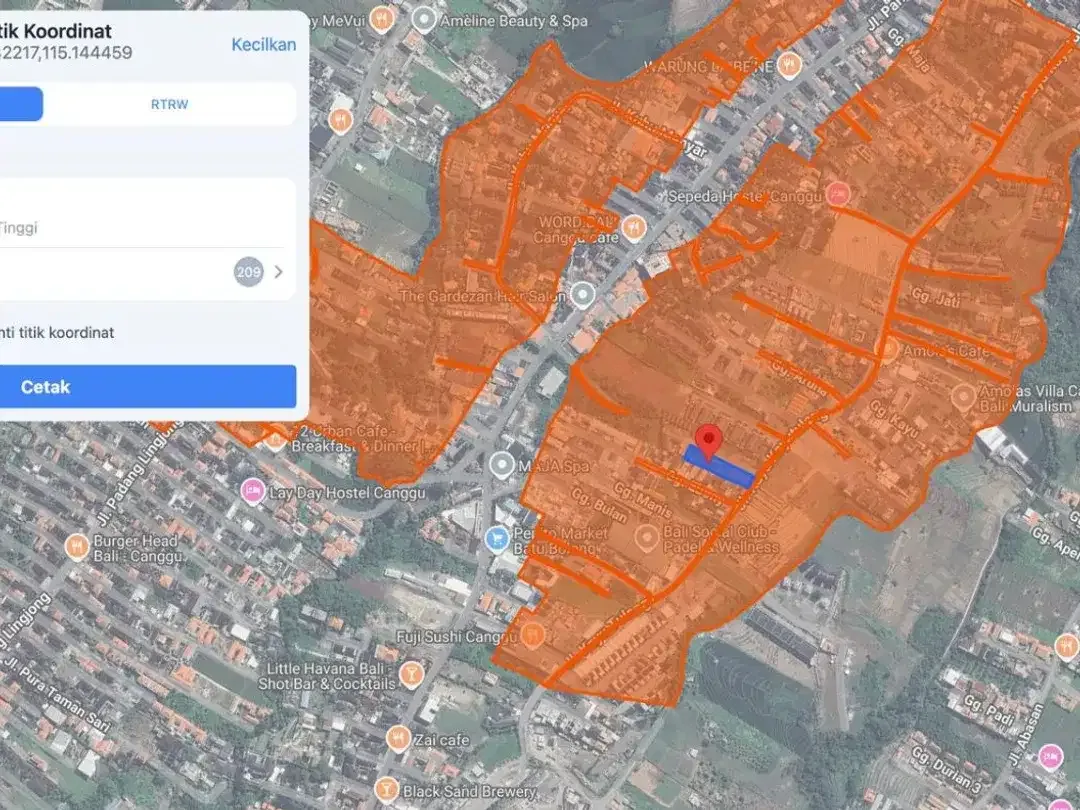Click the Gg. Jati street label
The width and height of the screenshot is (1080, 810).
[935, 298]
